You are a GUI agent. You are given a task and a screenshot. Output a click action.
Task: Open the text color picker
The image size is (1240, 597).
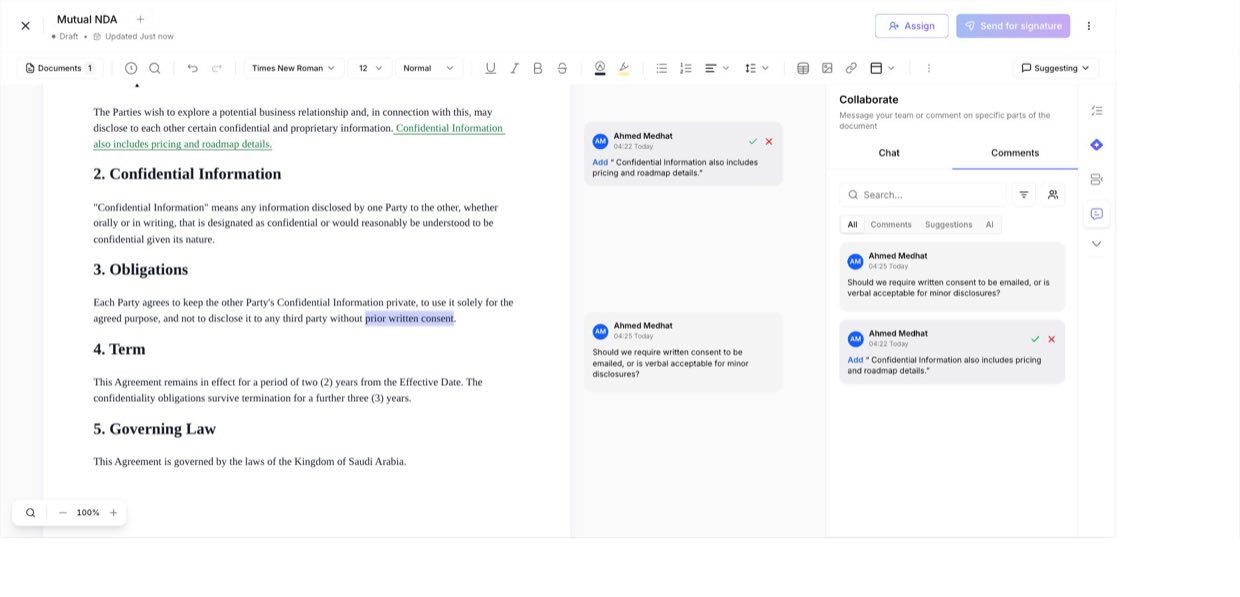point(600,68)
